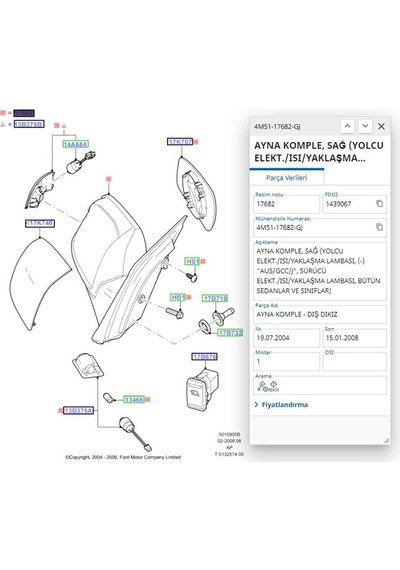Select callout 17B676 switch label
Image resolution: width=400 pixels, height=570 pixels.
click(204, 357)
